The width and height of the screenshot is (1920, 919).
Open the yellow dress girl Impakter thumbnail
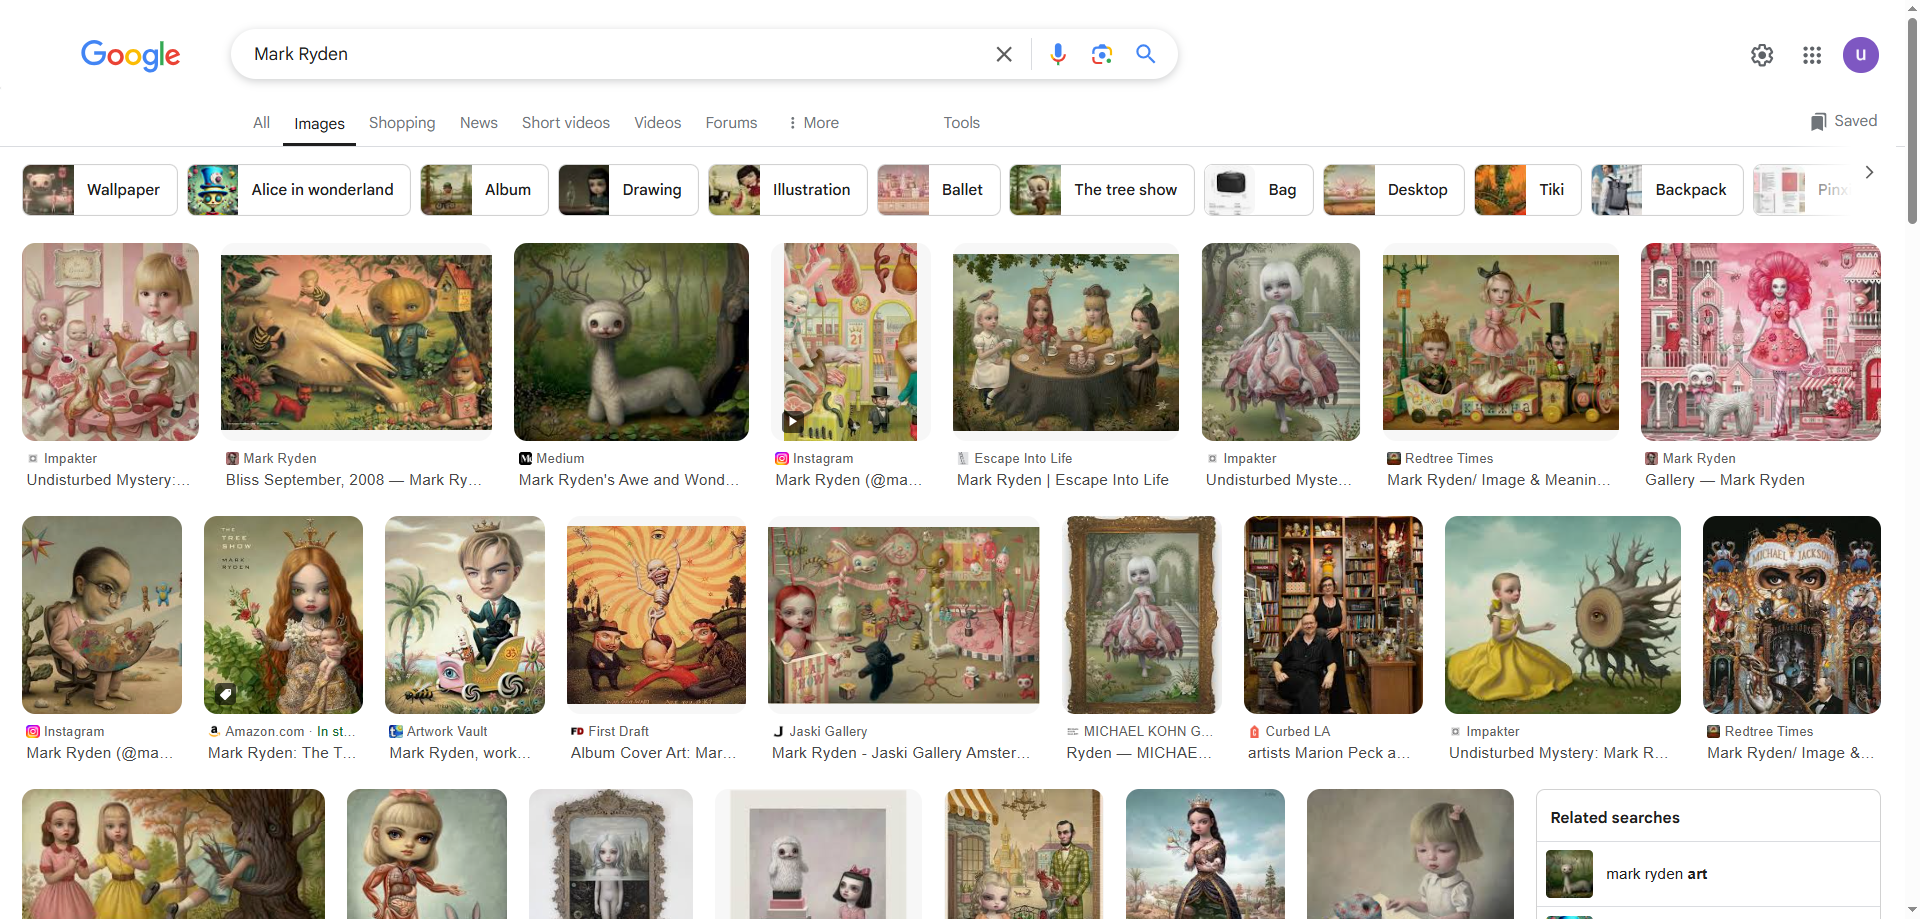pyautogui.click(x=1563, y=615)
